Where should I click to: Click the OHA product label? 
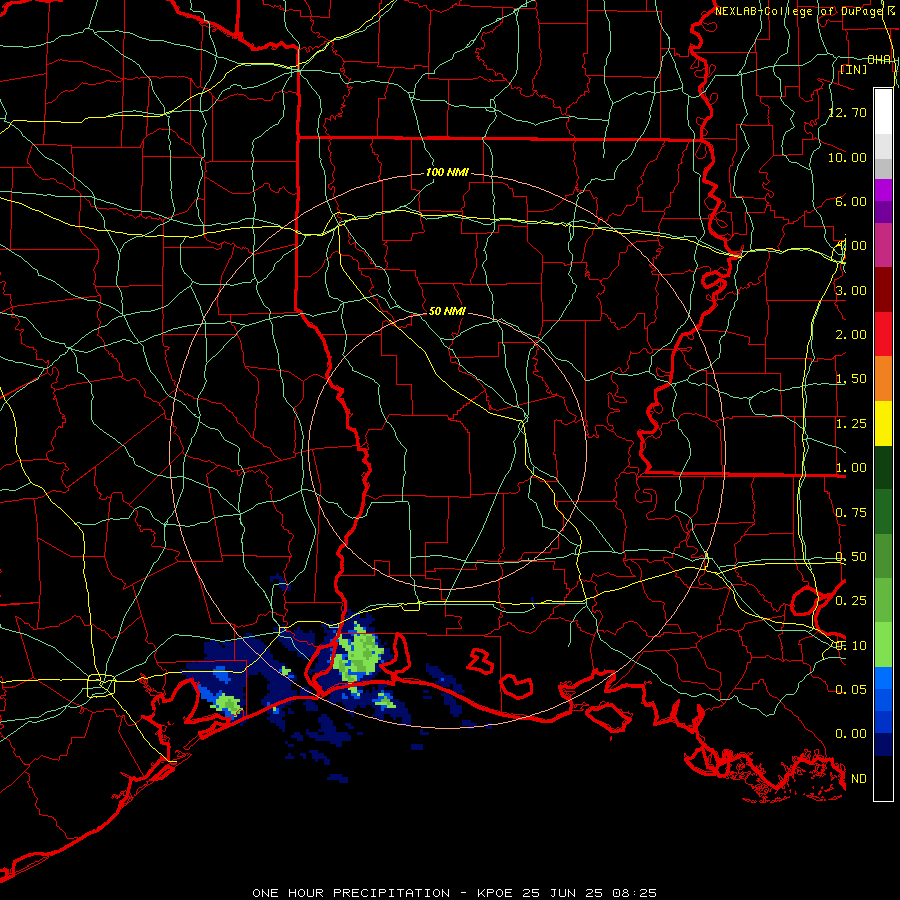pos(879,59)
